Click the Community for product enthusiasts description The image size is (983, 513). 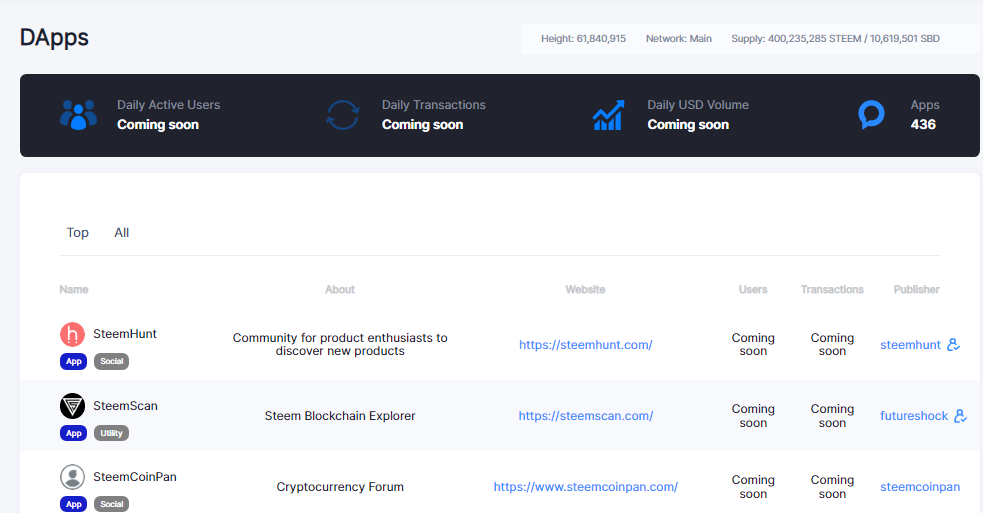[x=340, y=344]
